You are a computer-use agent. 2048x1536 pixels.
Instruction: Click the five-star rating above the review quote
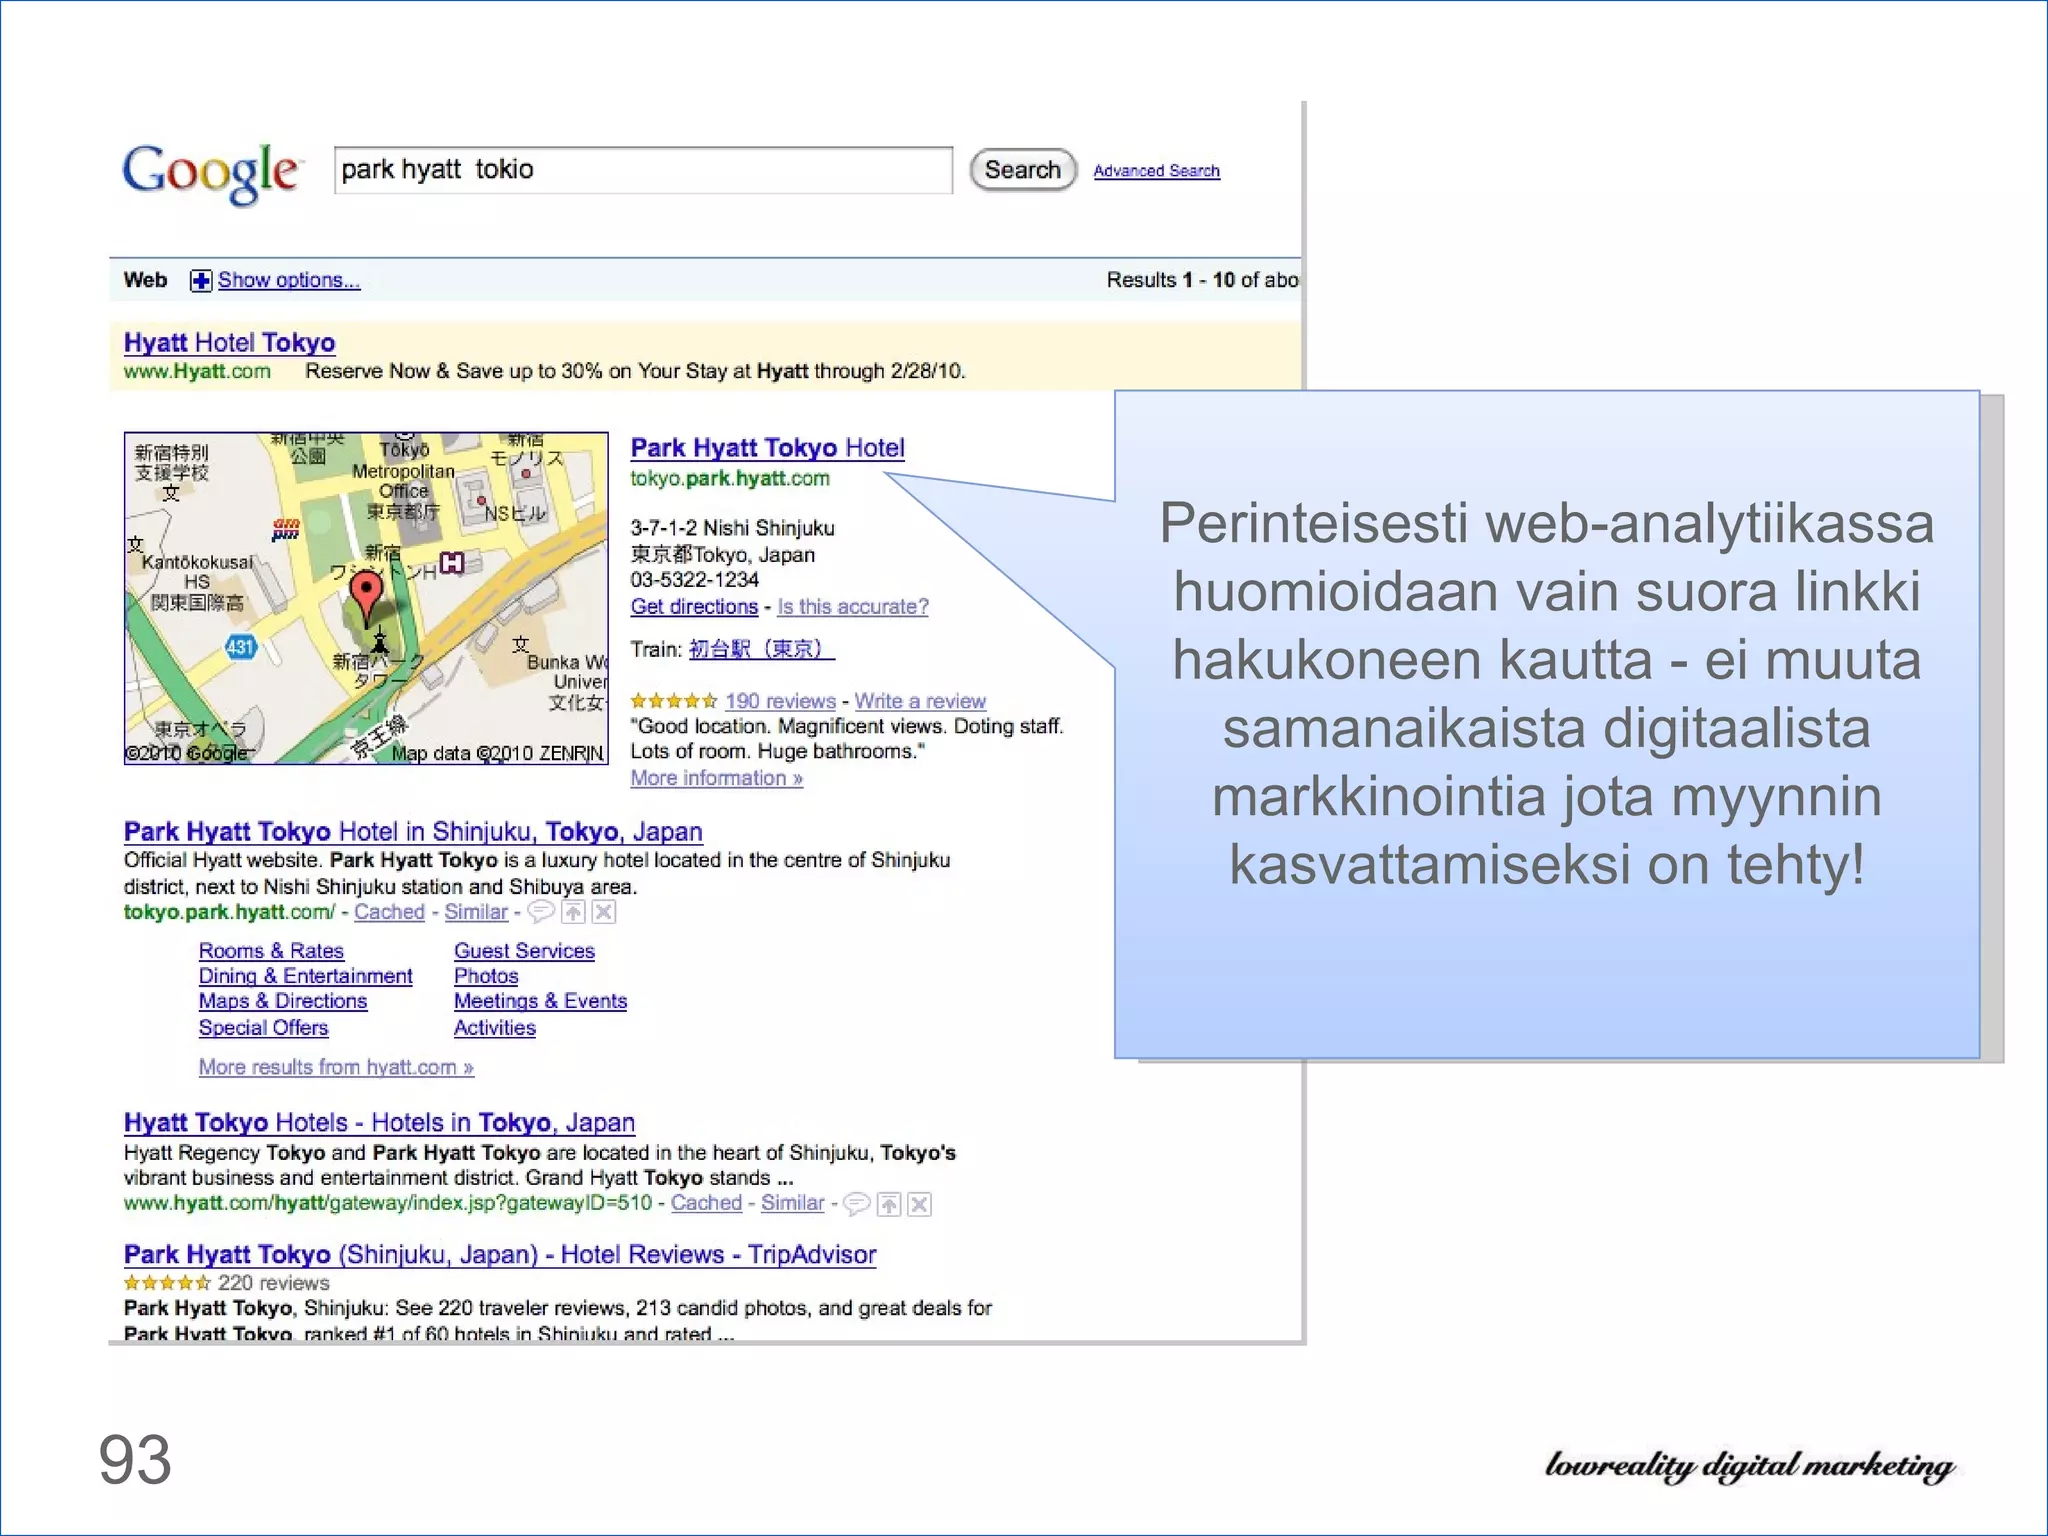coord(674,701)
